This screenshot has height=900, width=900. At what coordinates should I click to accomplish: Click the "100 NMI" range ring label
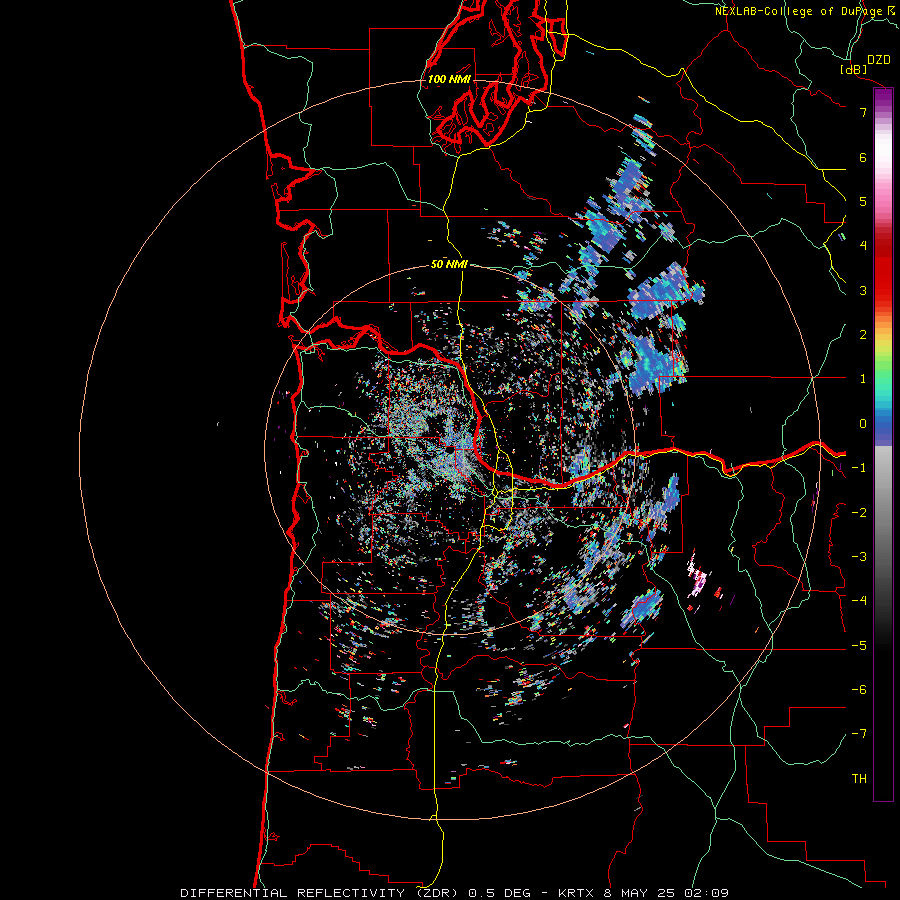click(449, 79)
